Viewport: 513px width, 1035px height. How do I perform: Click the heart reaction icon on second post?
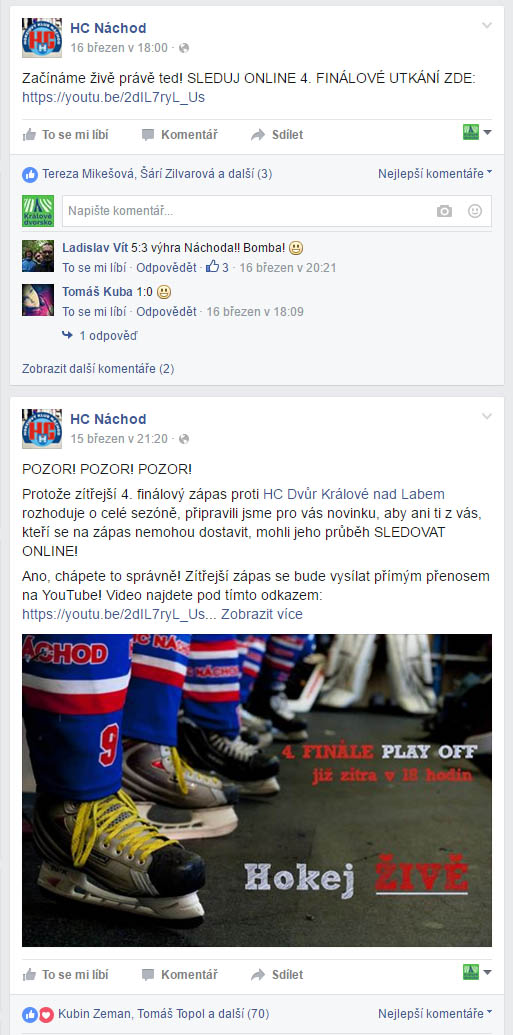[46, 1014]
